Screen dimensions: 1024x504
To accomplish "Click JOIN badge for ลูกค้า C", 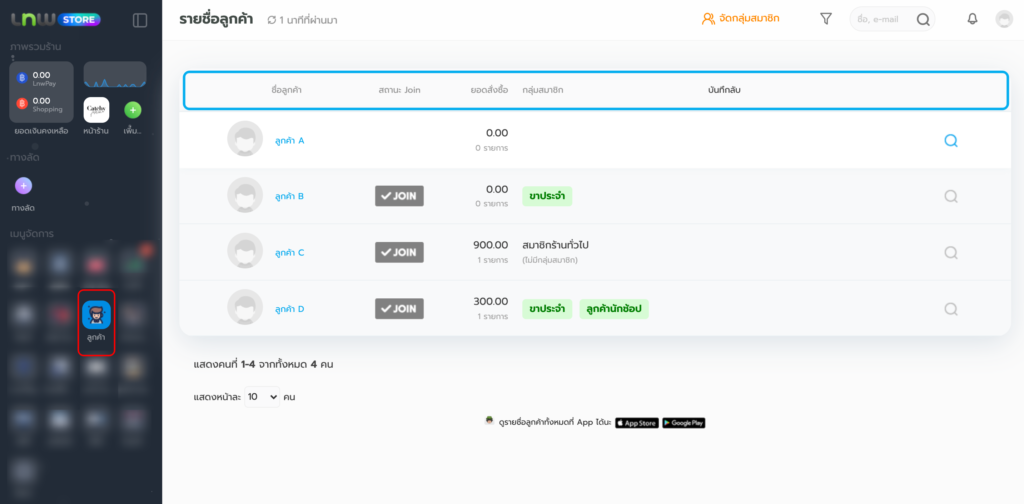I will (x=399, y=252).
